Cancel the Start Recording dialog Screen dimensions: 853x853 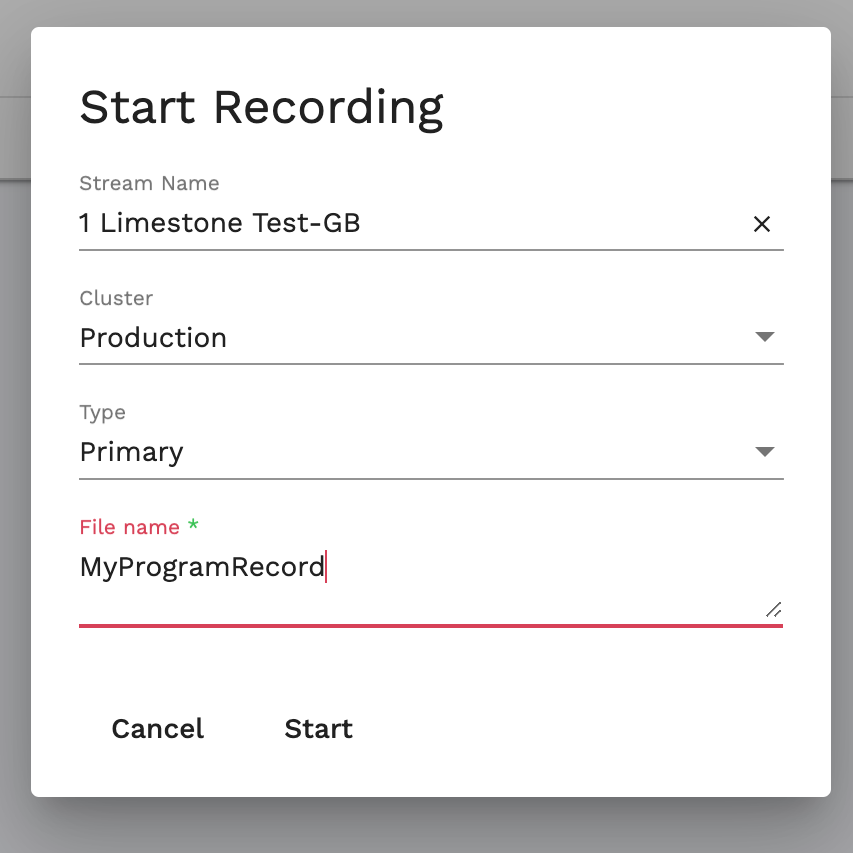pos(158,728)
